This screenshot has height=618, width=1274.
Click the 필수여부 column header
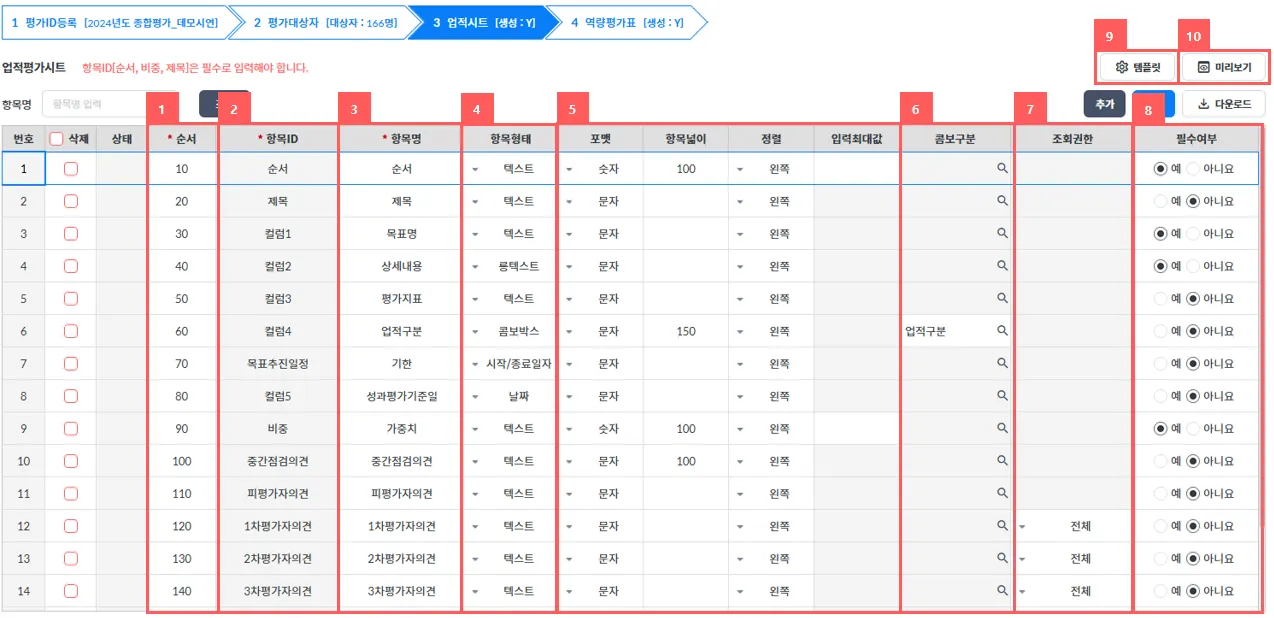tap(1195, 139)
